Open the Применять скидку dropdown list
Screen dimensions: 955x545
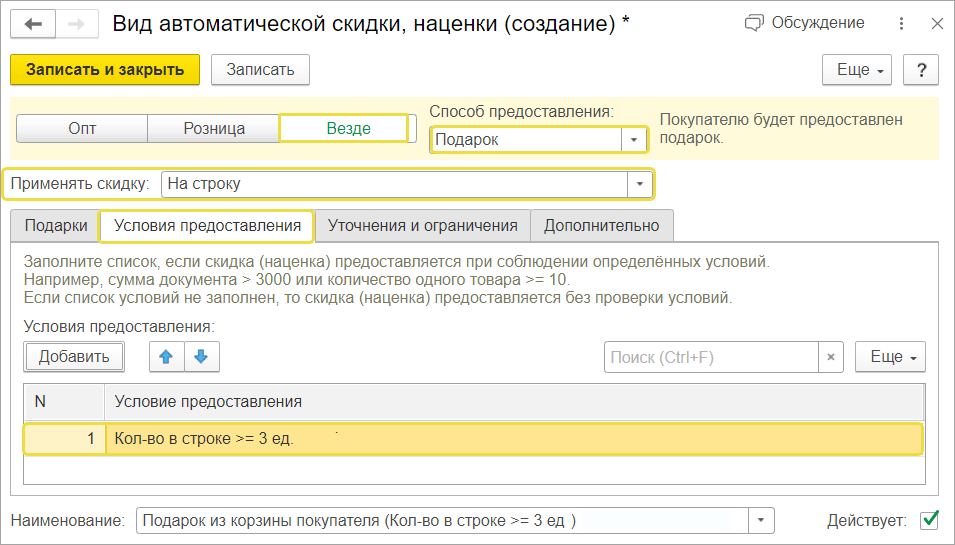pos(640,184)
